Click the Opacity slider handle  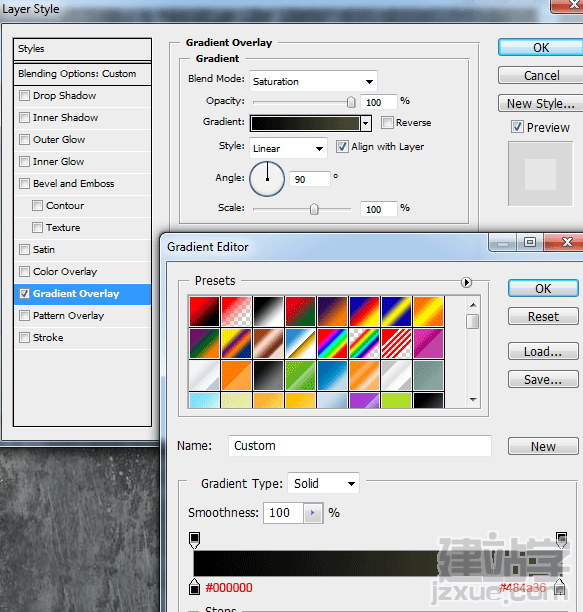pyautogui.click(x=351, y=102)
